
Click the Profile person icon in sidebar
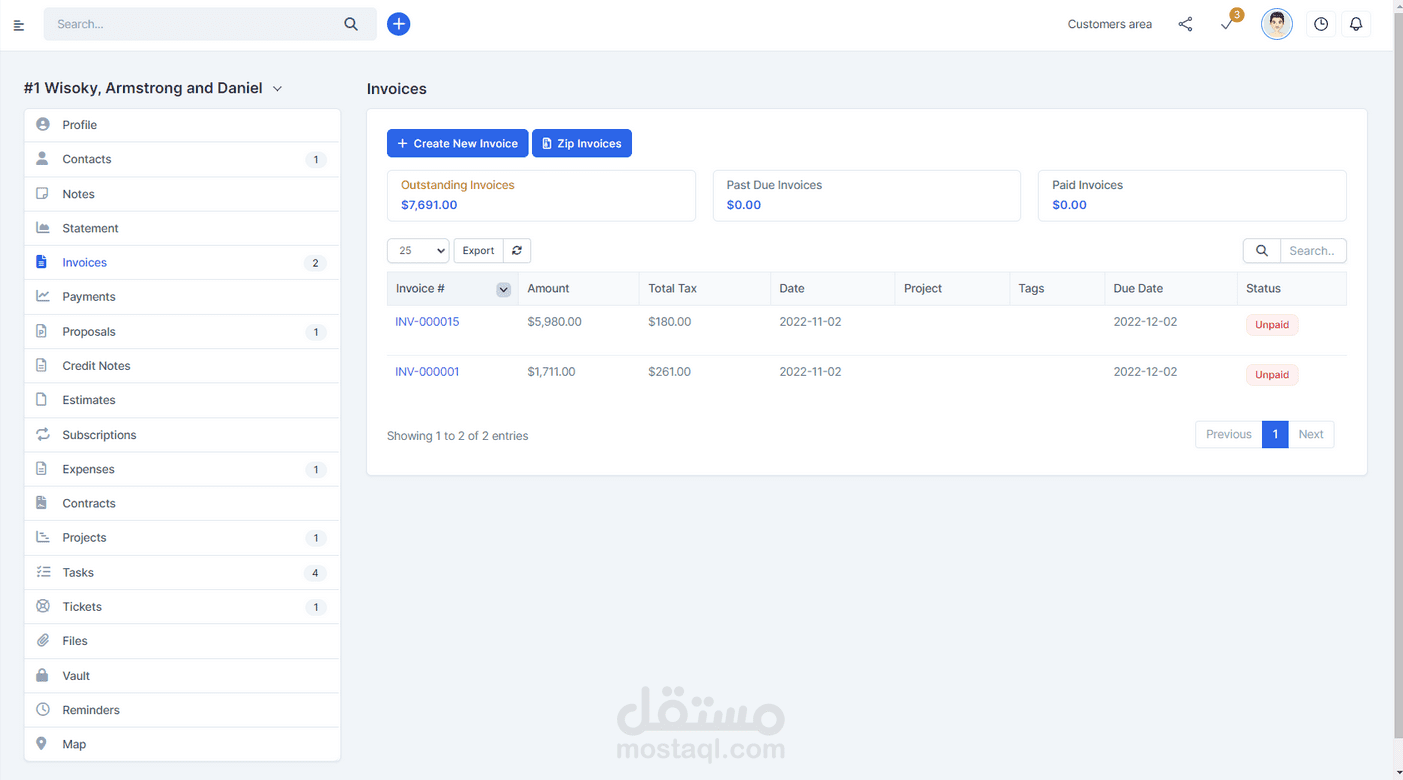42,125
